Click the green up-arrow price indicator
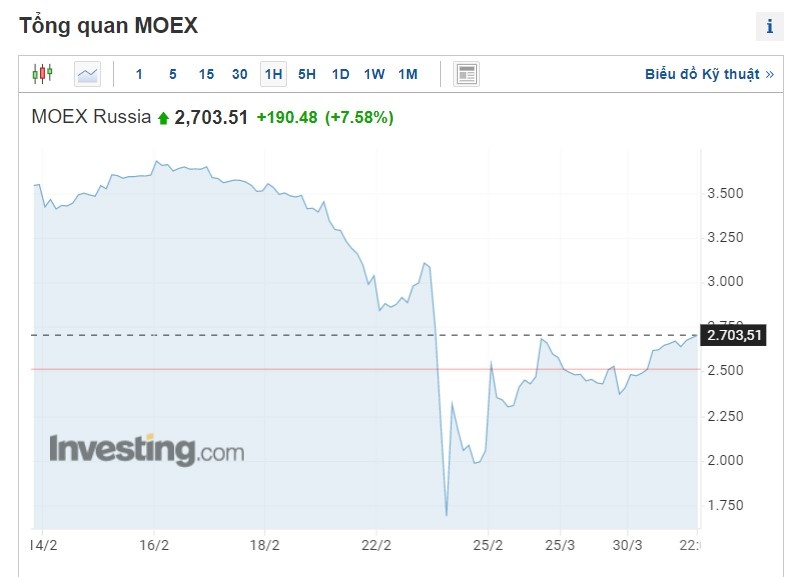Image resolution: width=802 pixels, height=577 pixels. 163,118
